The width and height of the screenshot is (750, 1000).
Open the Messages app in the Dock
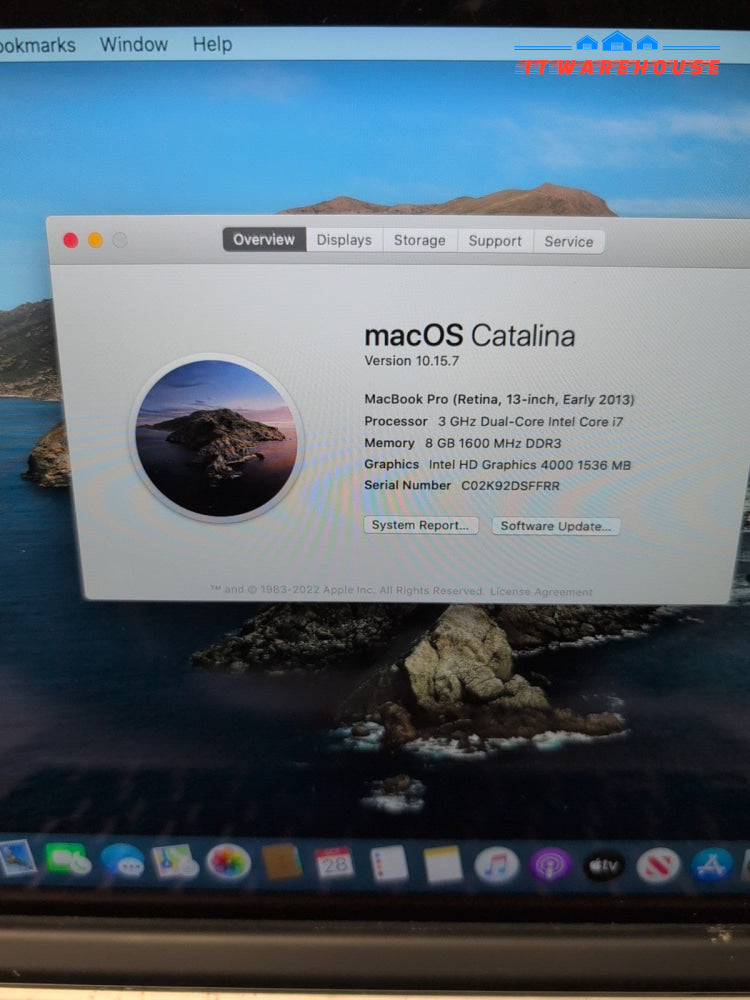tap(121, 860)
